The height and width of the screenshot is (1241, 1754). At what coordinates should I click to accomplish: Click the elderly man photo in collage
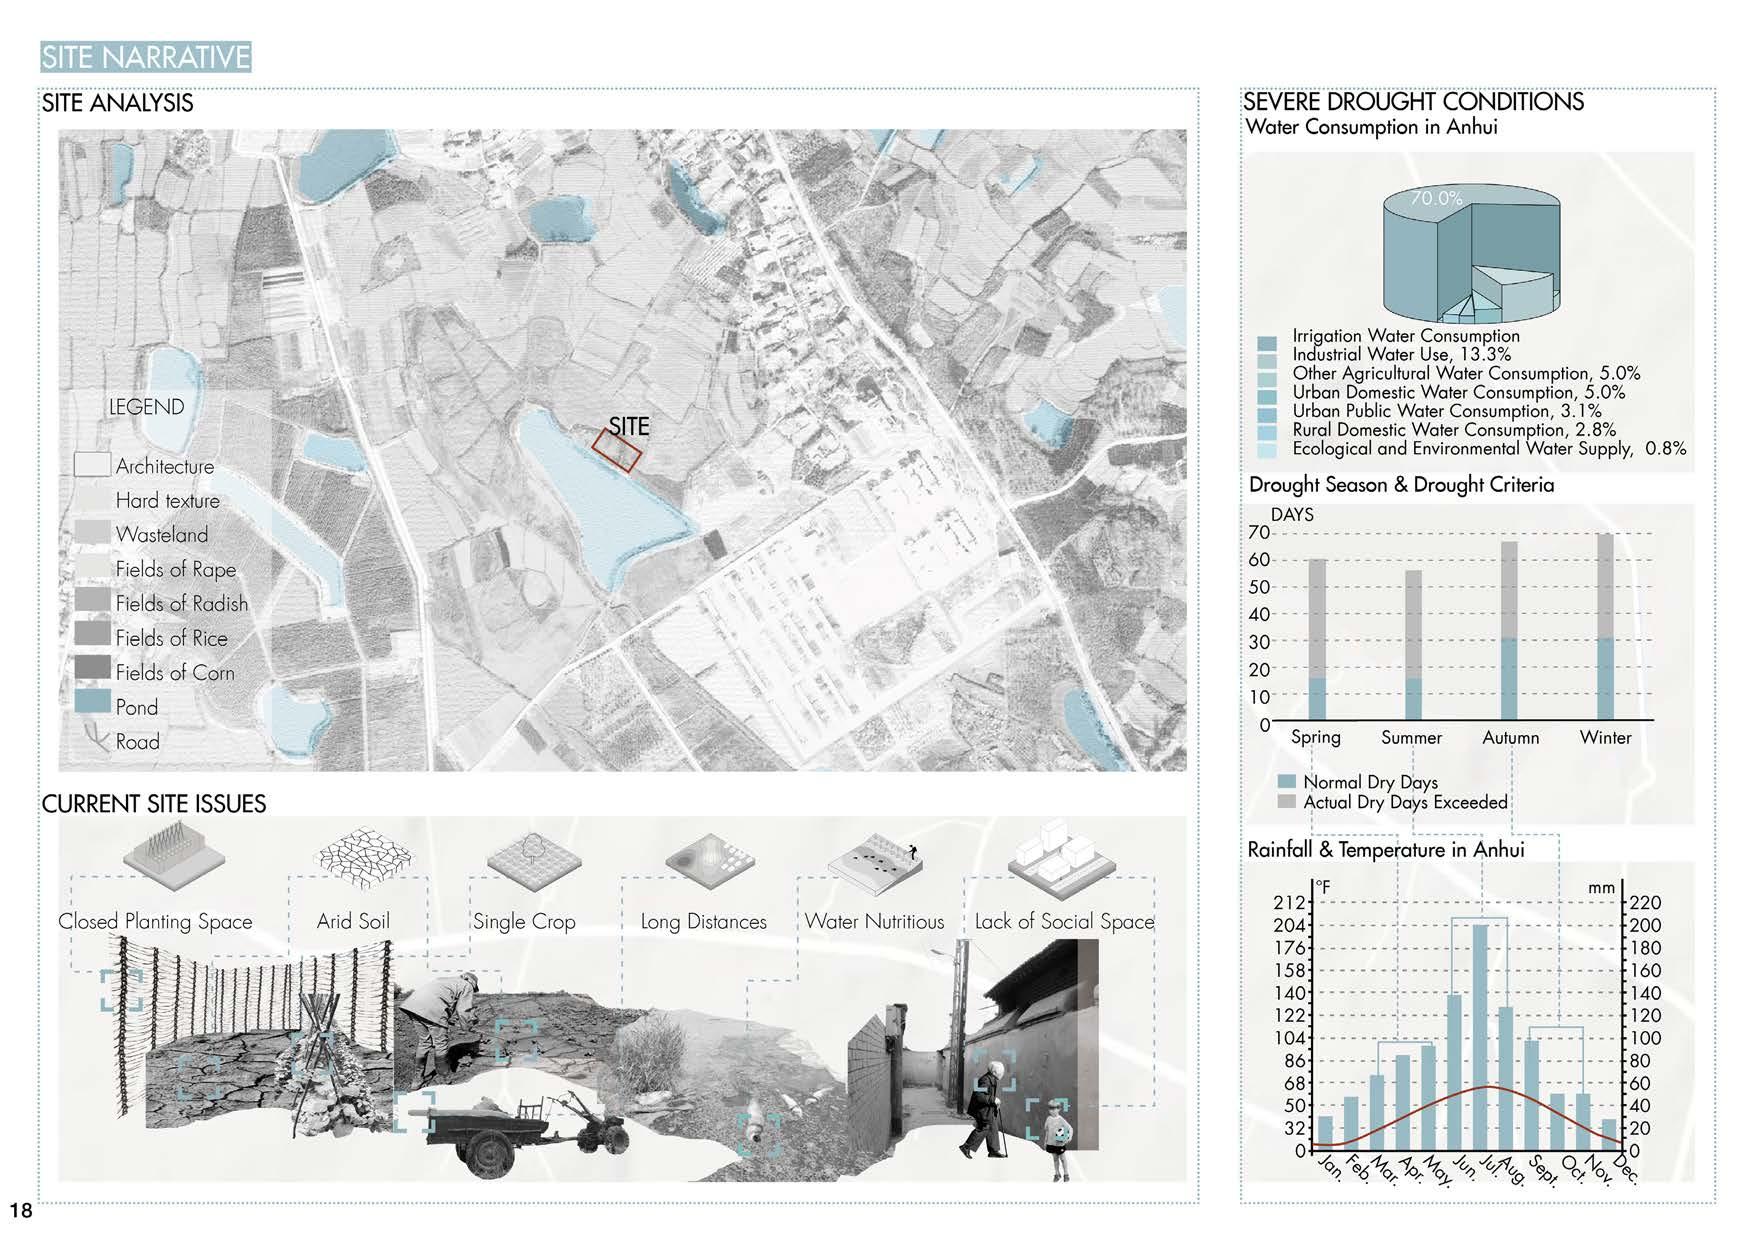click(983, 1109)
